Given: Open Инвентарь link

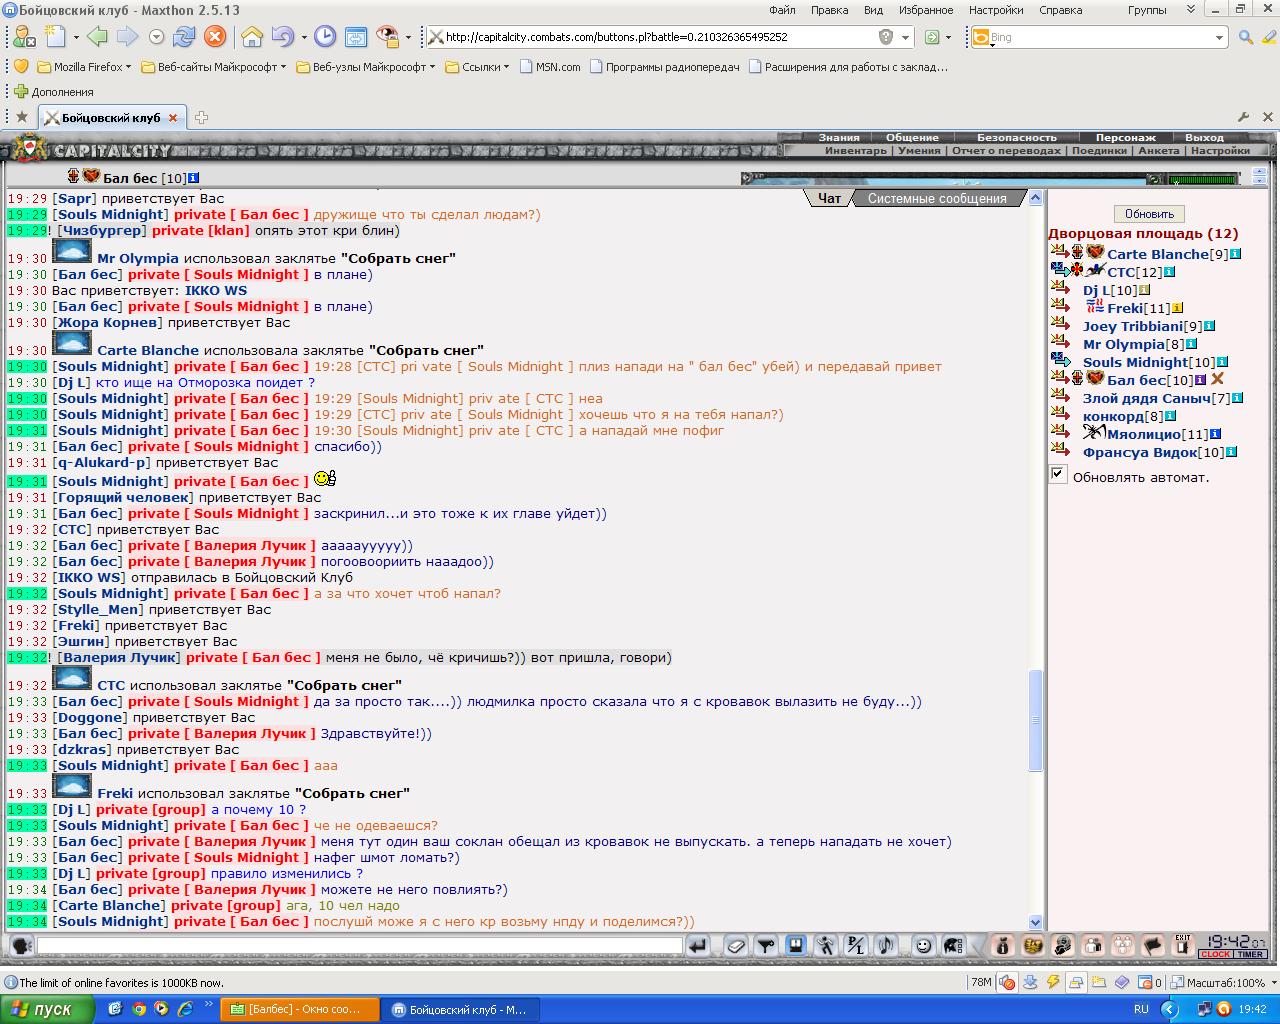Looking at the screenshot, I should click(x=855, y=151).
